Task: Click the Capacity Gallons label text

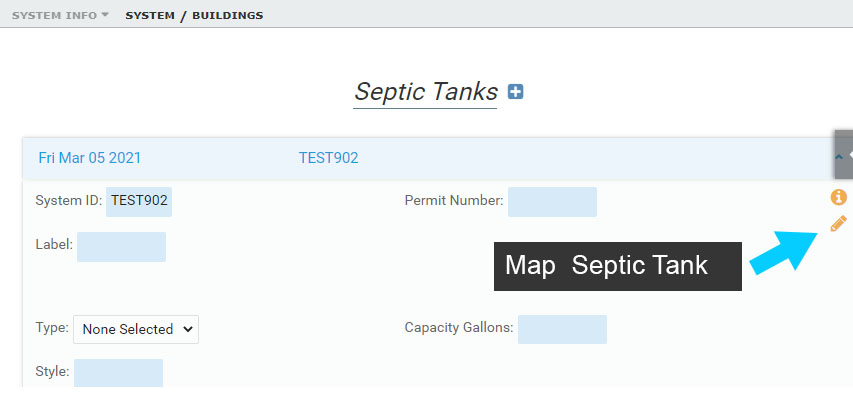Action: pos(459,328)
